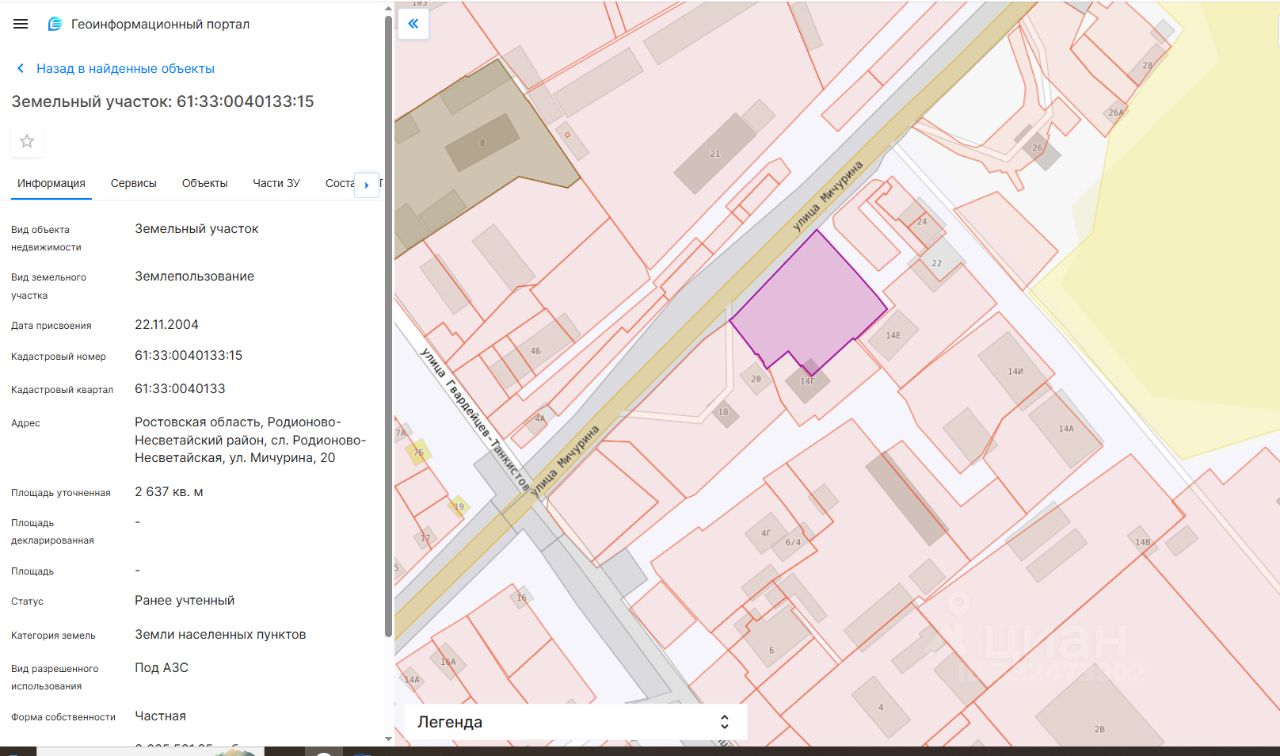Click the brown building 8 parcel
This screenshot has width=1280, height=756.
coord(482,143)
